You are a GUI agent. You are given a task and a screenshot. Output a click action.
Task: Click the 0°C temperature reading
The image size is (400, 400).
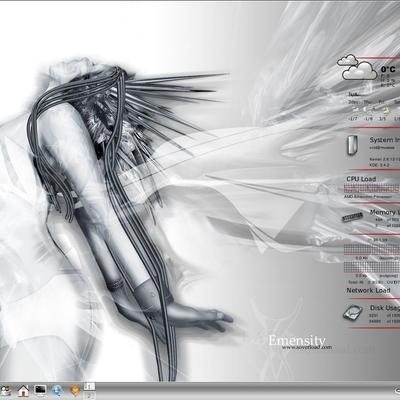pyautogui.click(x=388, y=69)
